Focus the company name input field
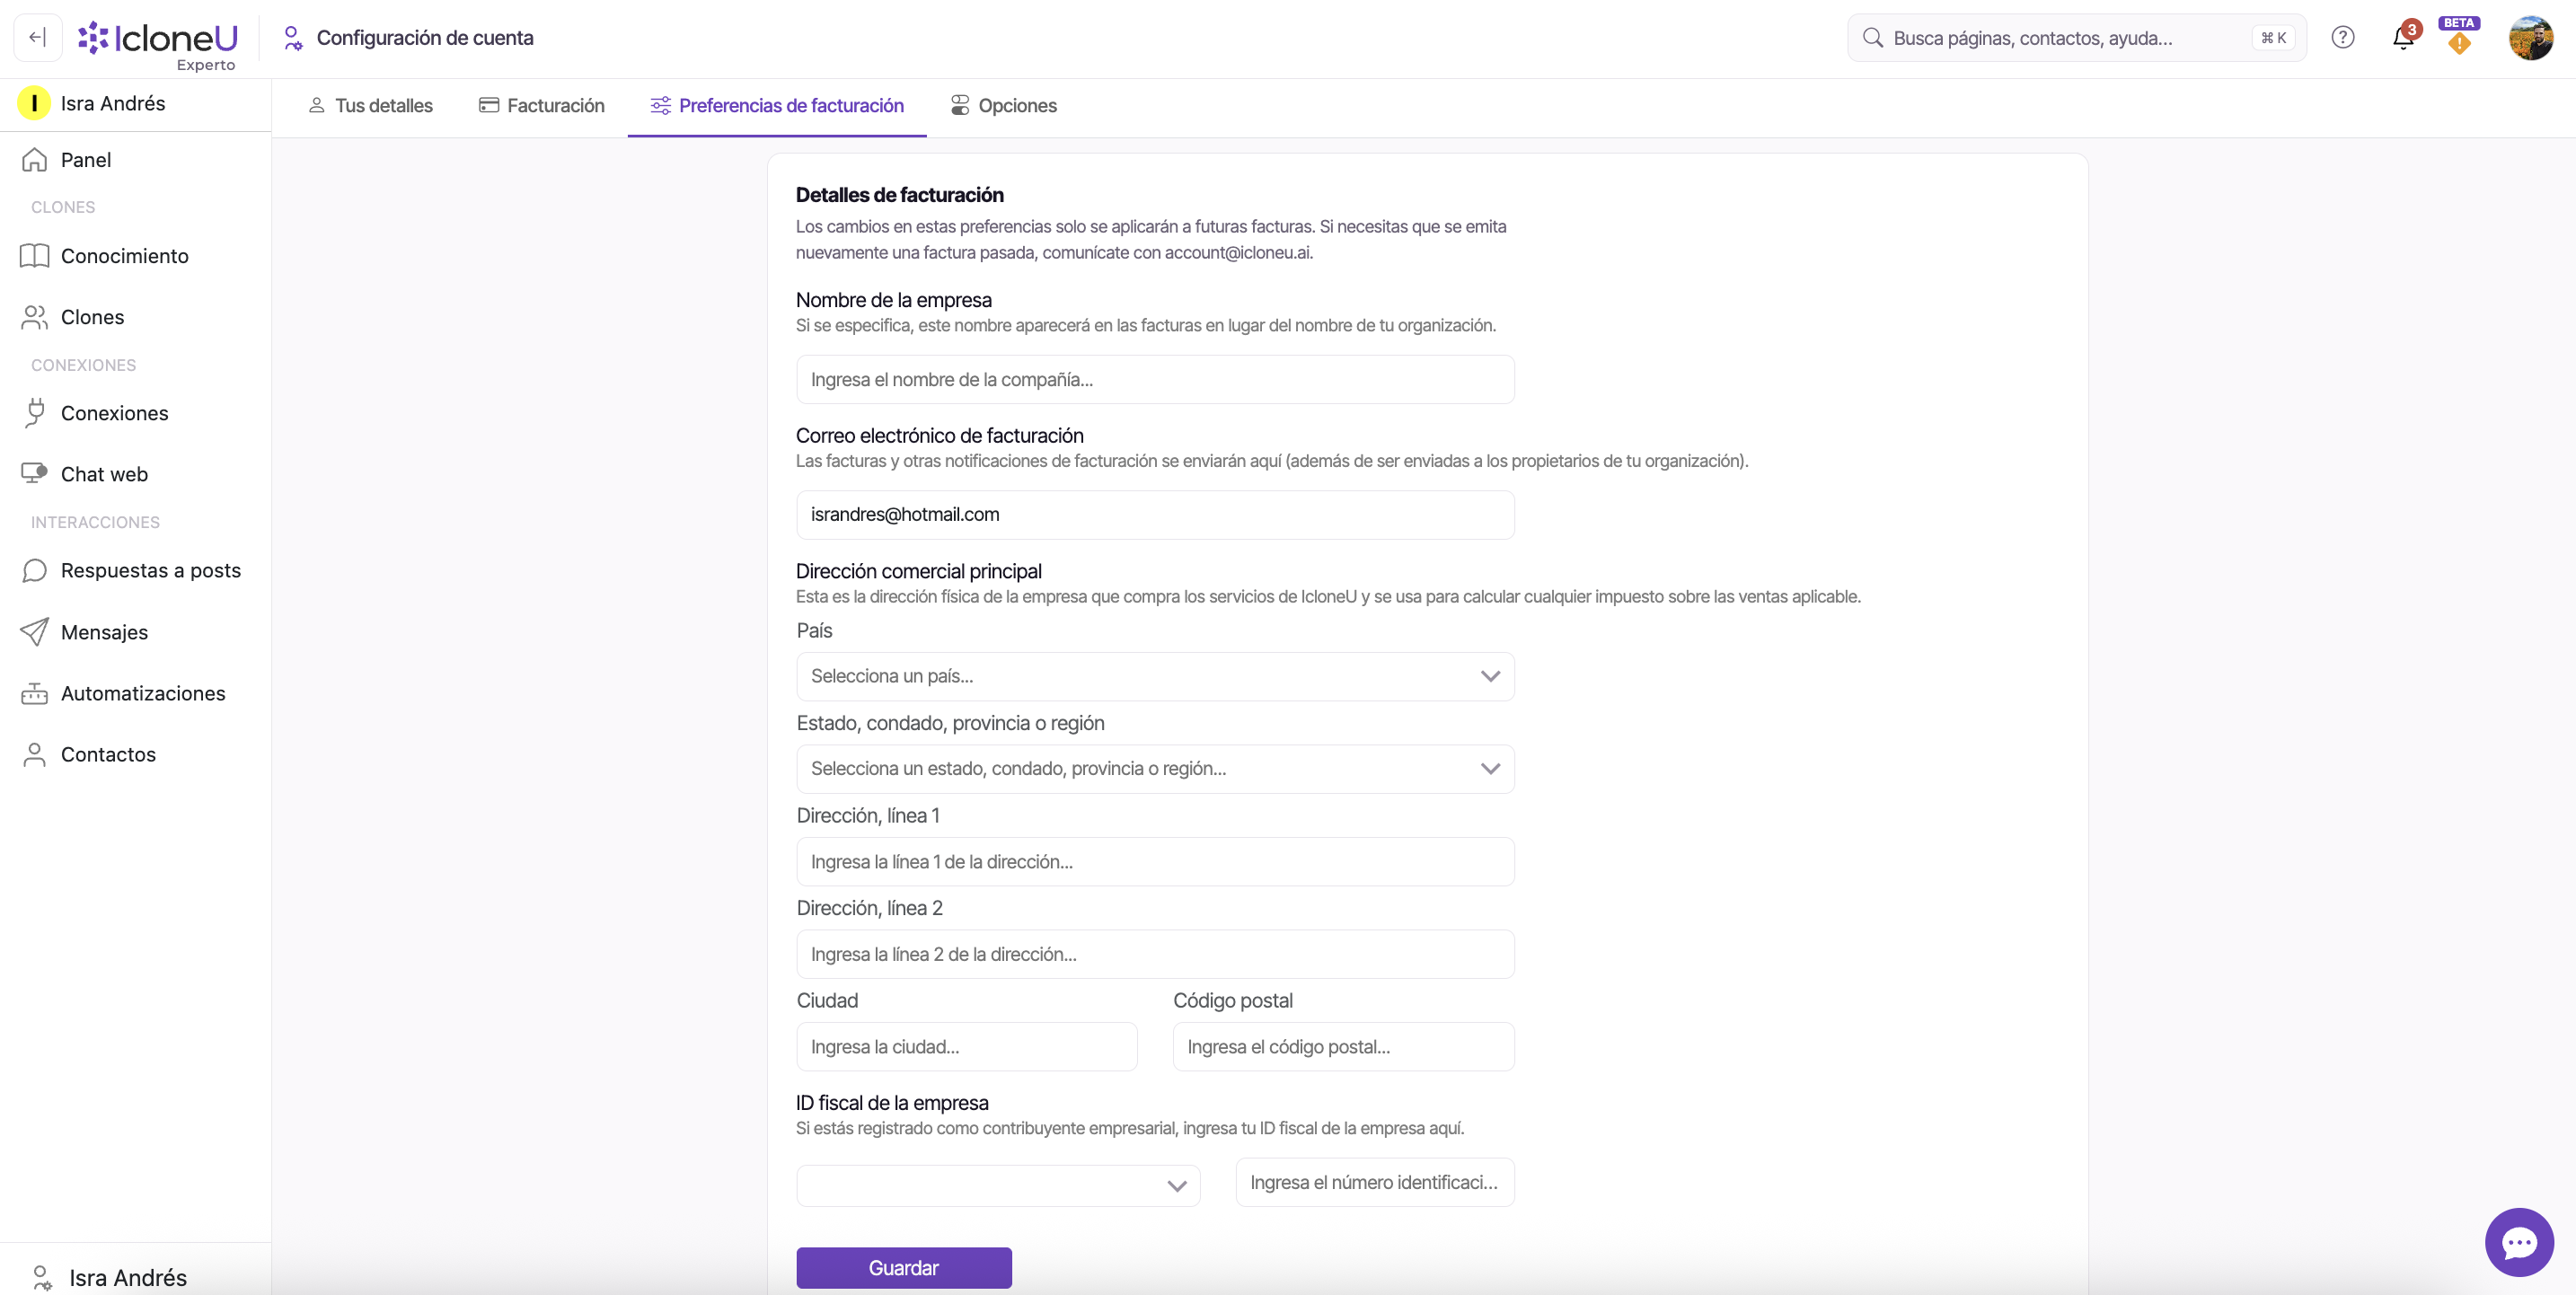2576x1295 pixels. pos(1155,380)
